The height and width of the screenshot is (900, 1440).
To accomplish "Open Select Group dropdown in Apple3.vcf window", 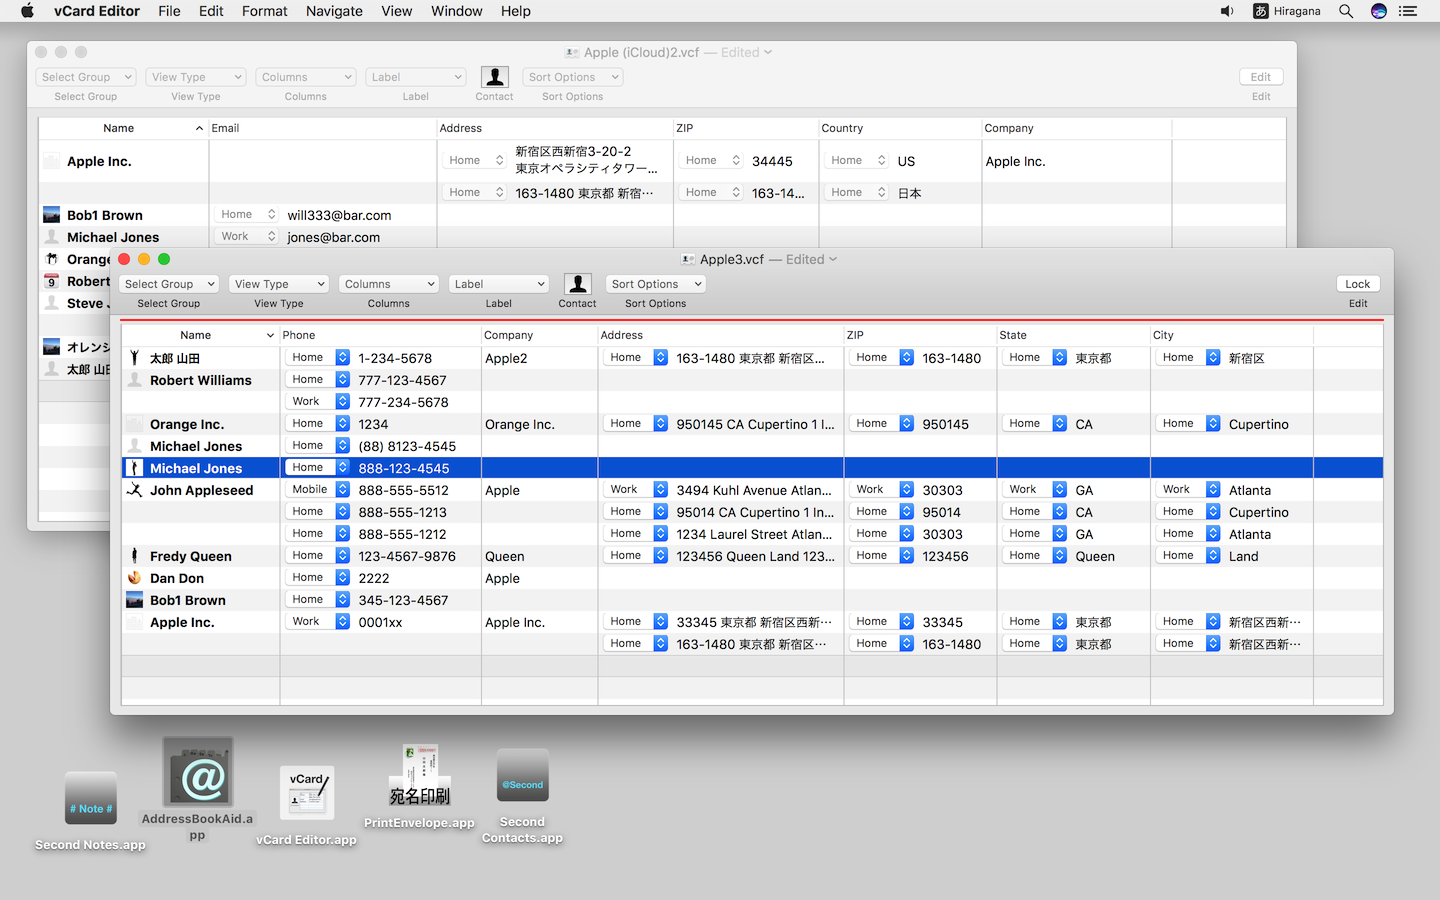I will coord(168,284).
